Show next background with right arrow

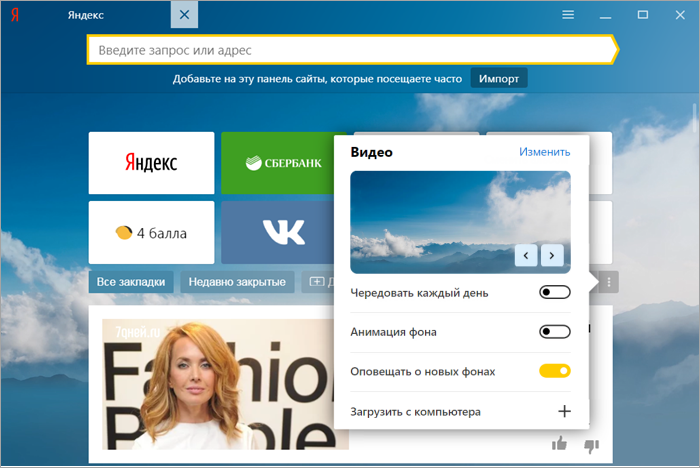point(552,255)
